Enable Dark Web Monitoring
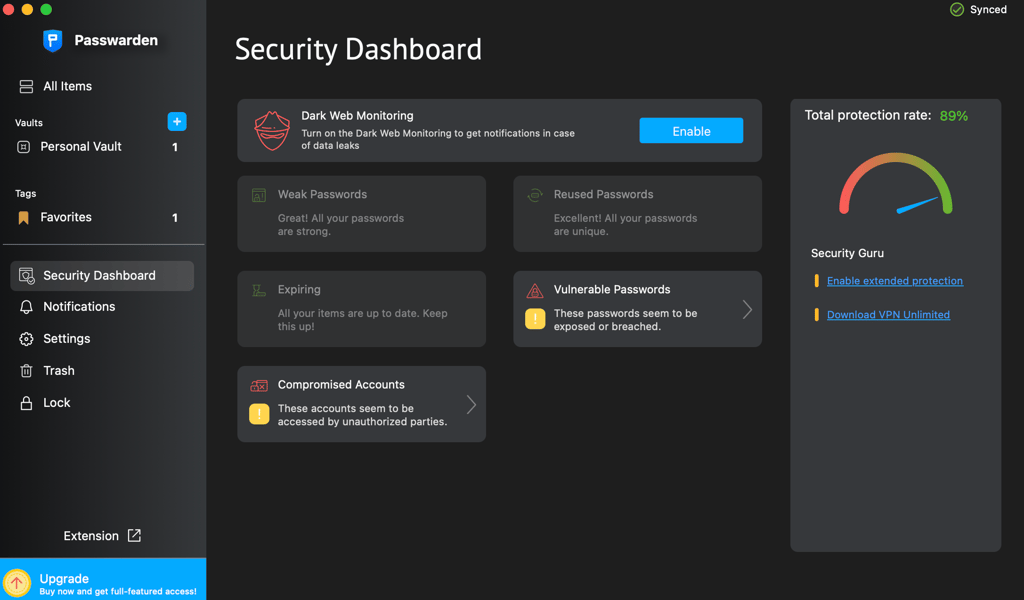The height and width of the screenshot is (600, 1024). (691, 131)
